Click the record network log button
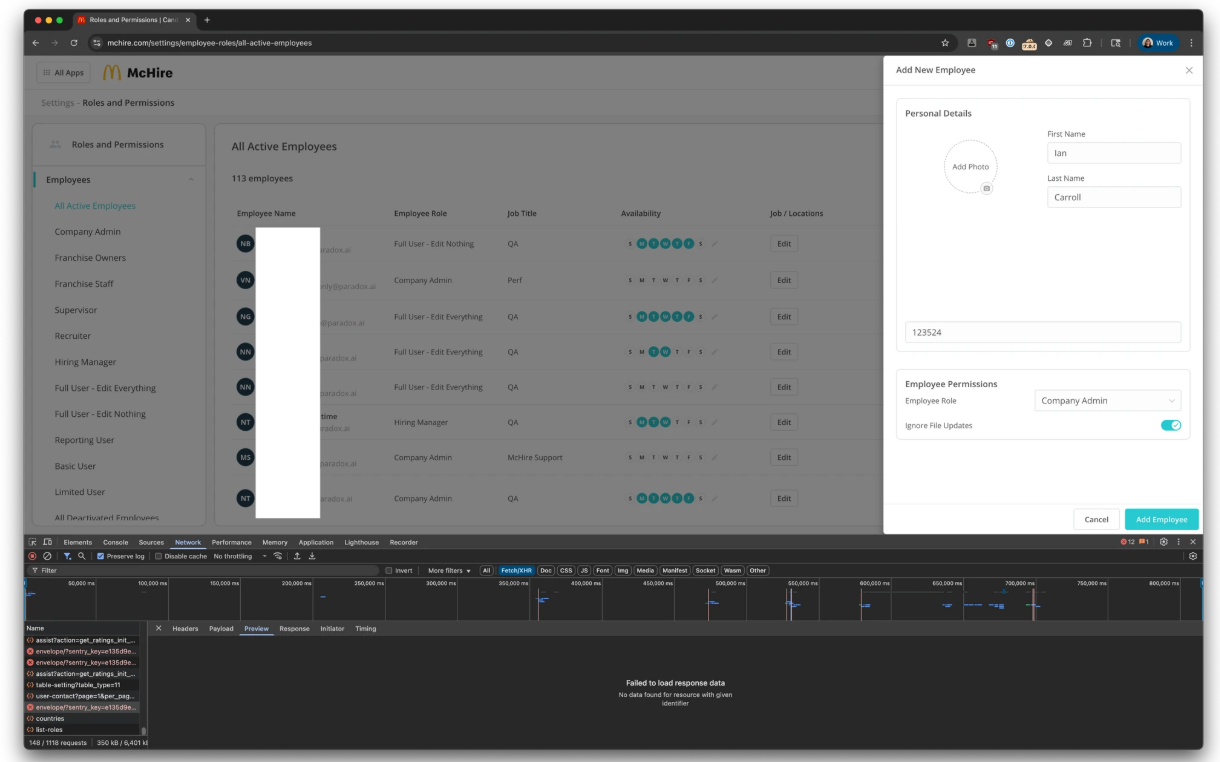This screenshot has width=1220, height=762. tap(32, 556)
